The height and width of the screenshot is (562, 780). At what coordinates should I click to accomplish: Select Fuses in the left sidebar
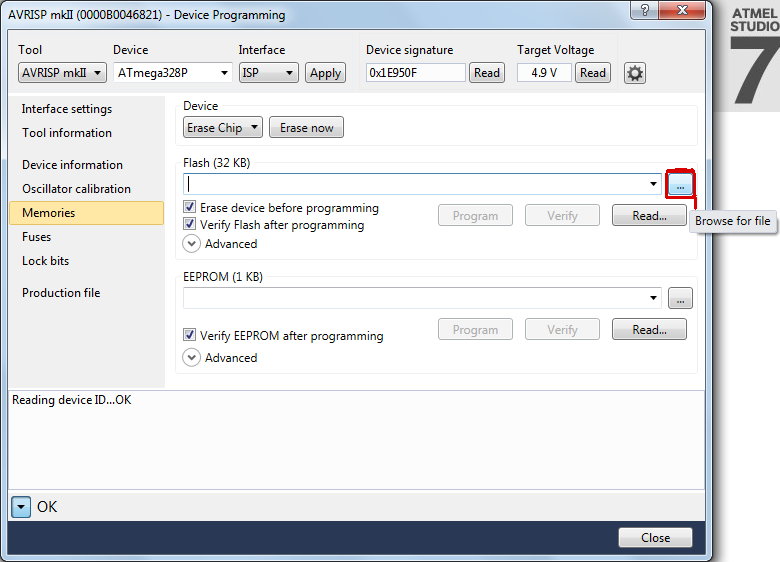pos(37,237)
